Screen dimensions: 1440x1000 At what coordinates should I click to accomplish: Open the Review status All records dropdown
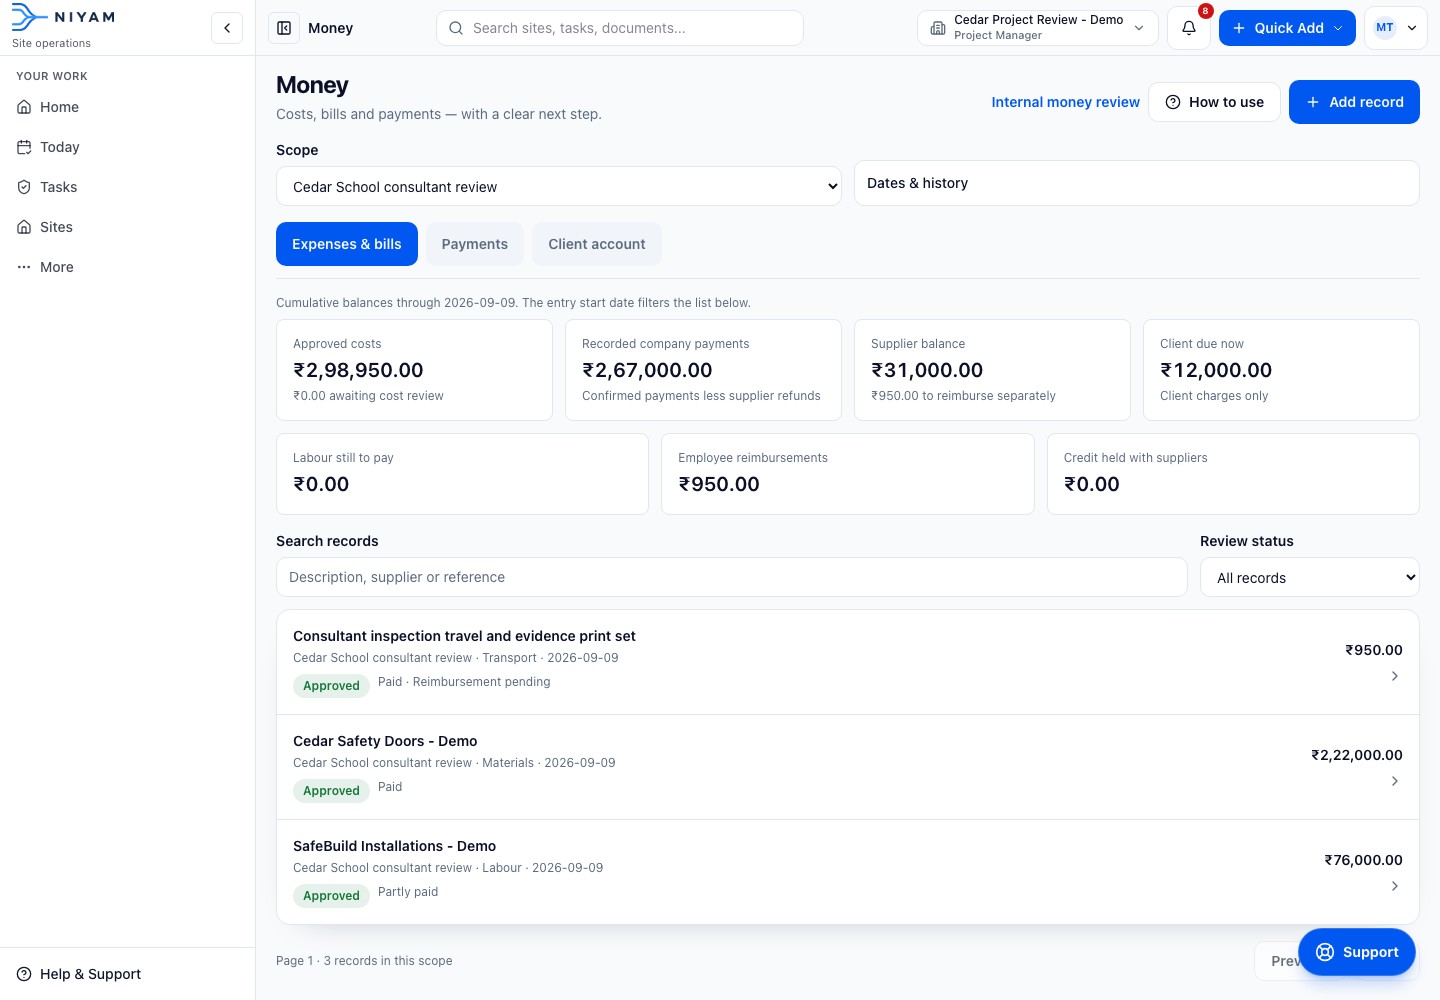(1309, 578)
